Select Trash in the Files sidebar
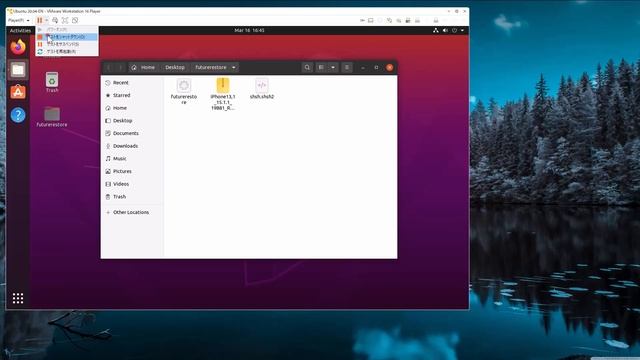Viewport: 640px width, 360px height. tap(132, 197)
